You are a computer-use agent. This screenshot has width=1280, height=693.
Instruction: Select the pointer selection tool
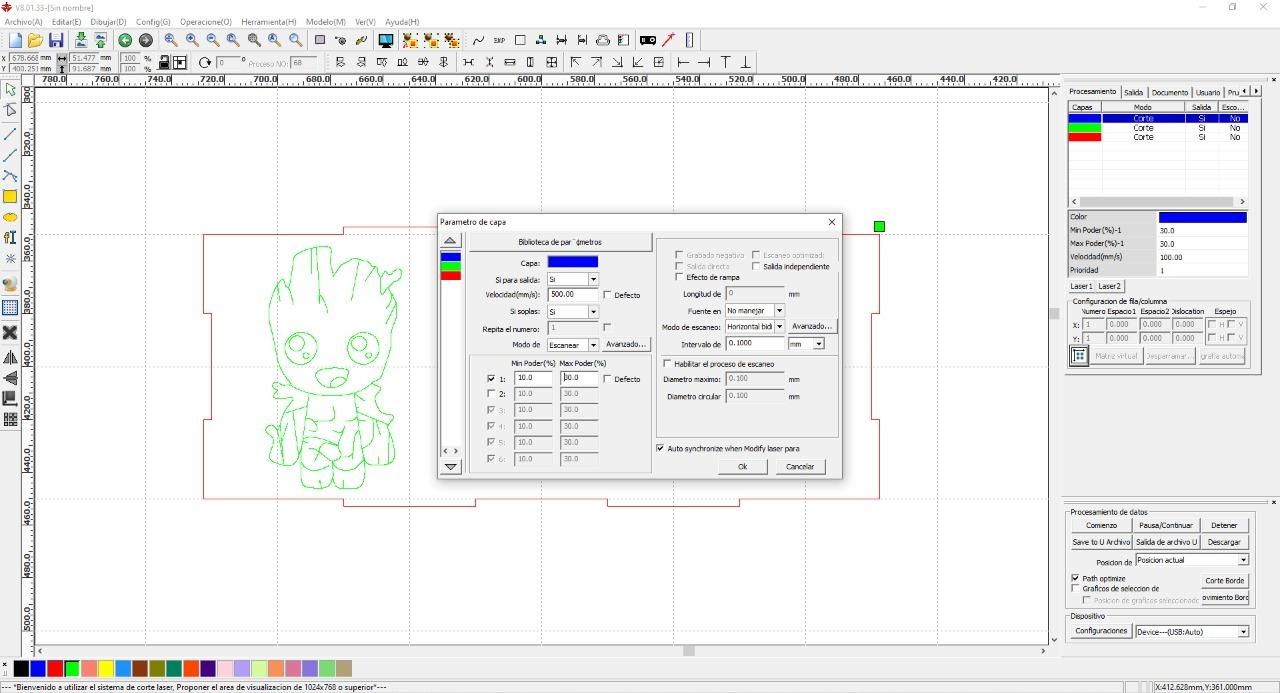click(10, 90)
